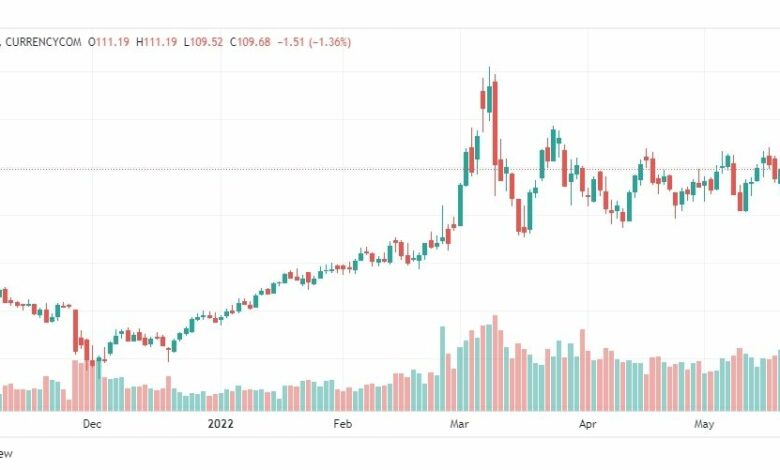Image resolution: width=780 pixels, height=470 pixels.
Task: Click the Dec label on time axis
Action: point(92,424)
